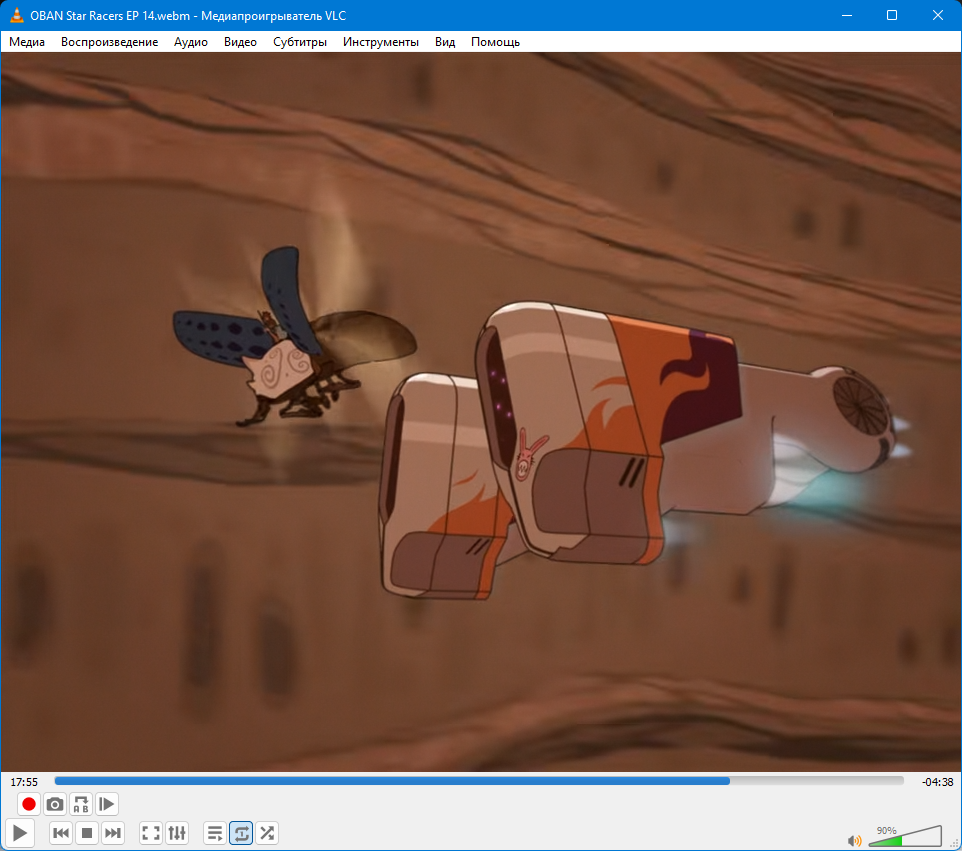Skip to the next media item
962x851 pixels.
tap(113, 833)
